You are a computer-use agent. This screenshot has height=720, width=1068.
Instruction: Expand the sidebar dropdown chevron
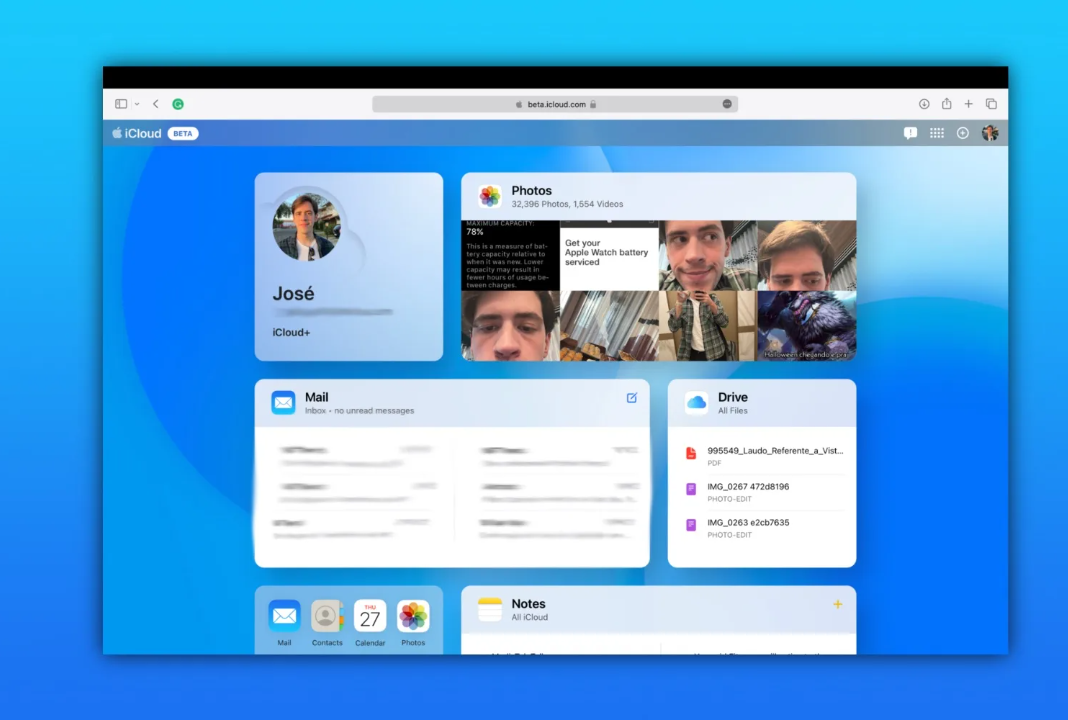click(x=137, y=104)
